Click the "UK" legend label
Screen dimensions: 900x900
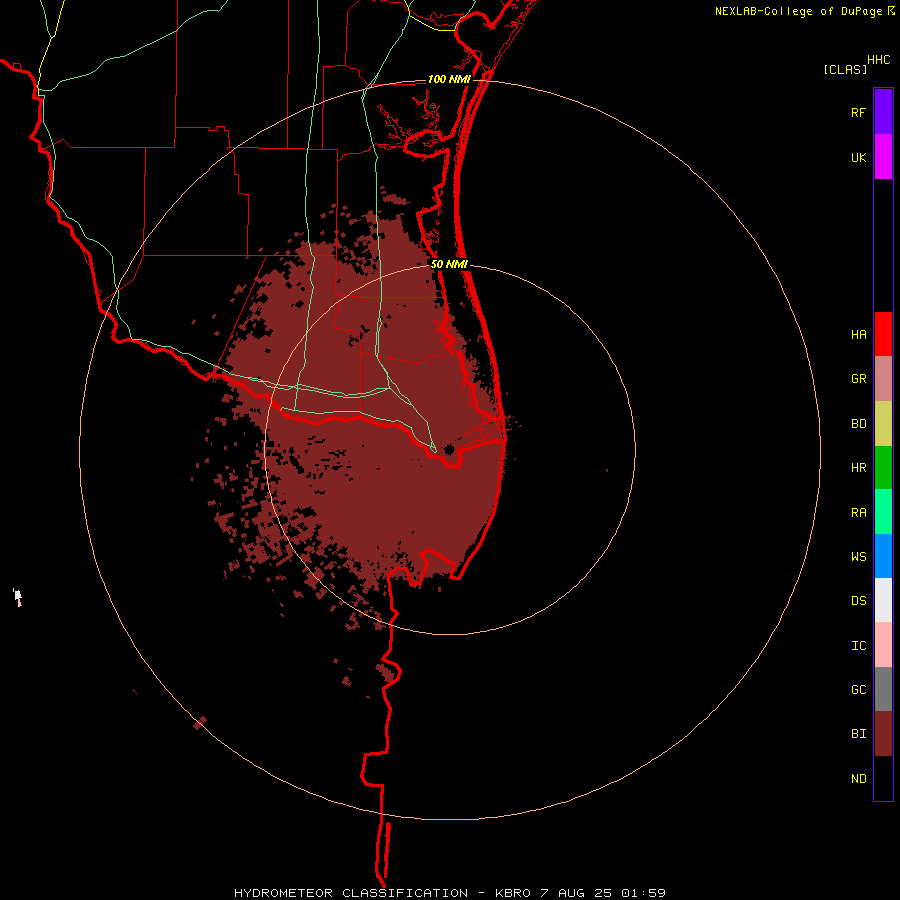pos(858,158)
